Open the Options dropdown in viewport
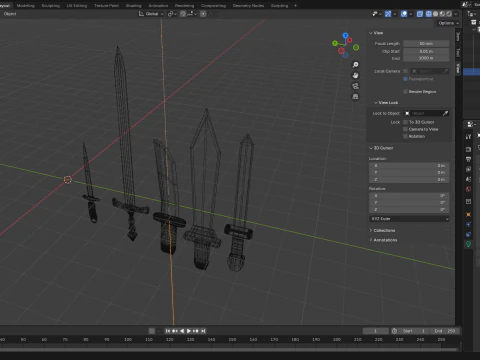This screenshot has height=360, width=480. [x=448, y=23]
